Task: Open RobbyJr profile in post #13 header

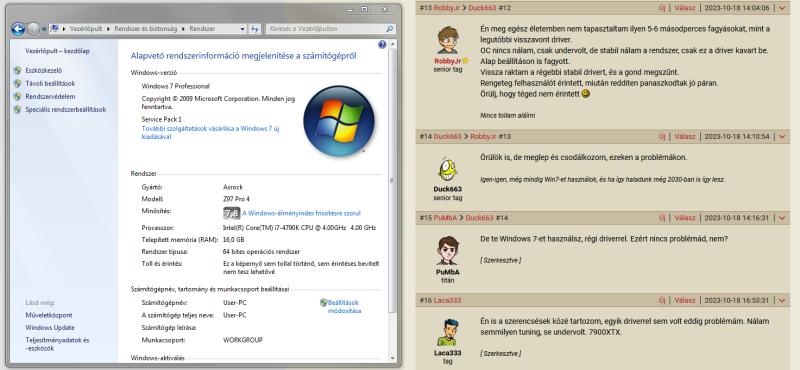Action: tap(447, 8)
